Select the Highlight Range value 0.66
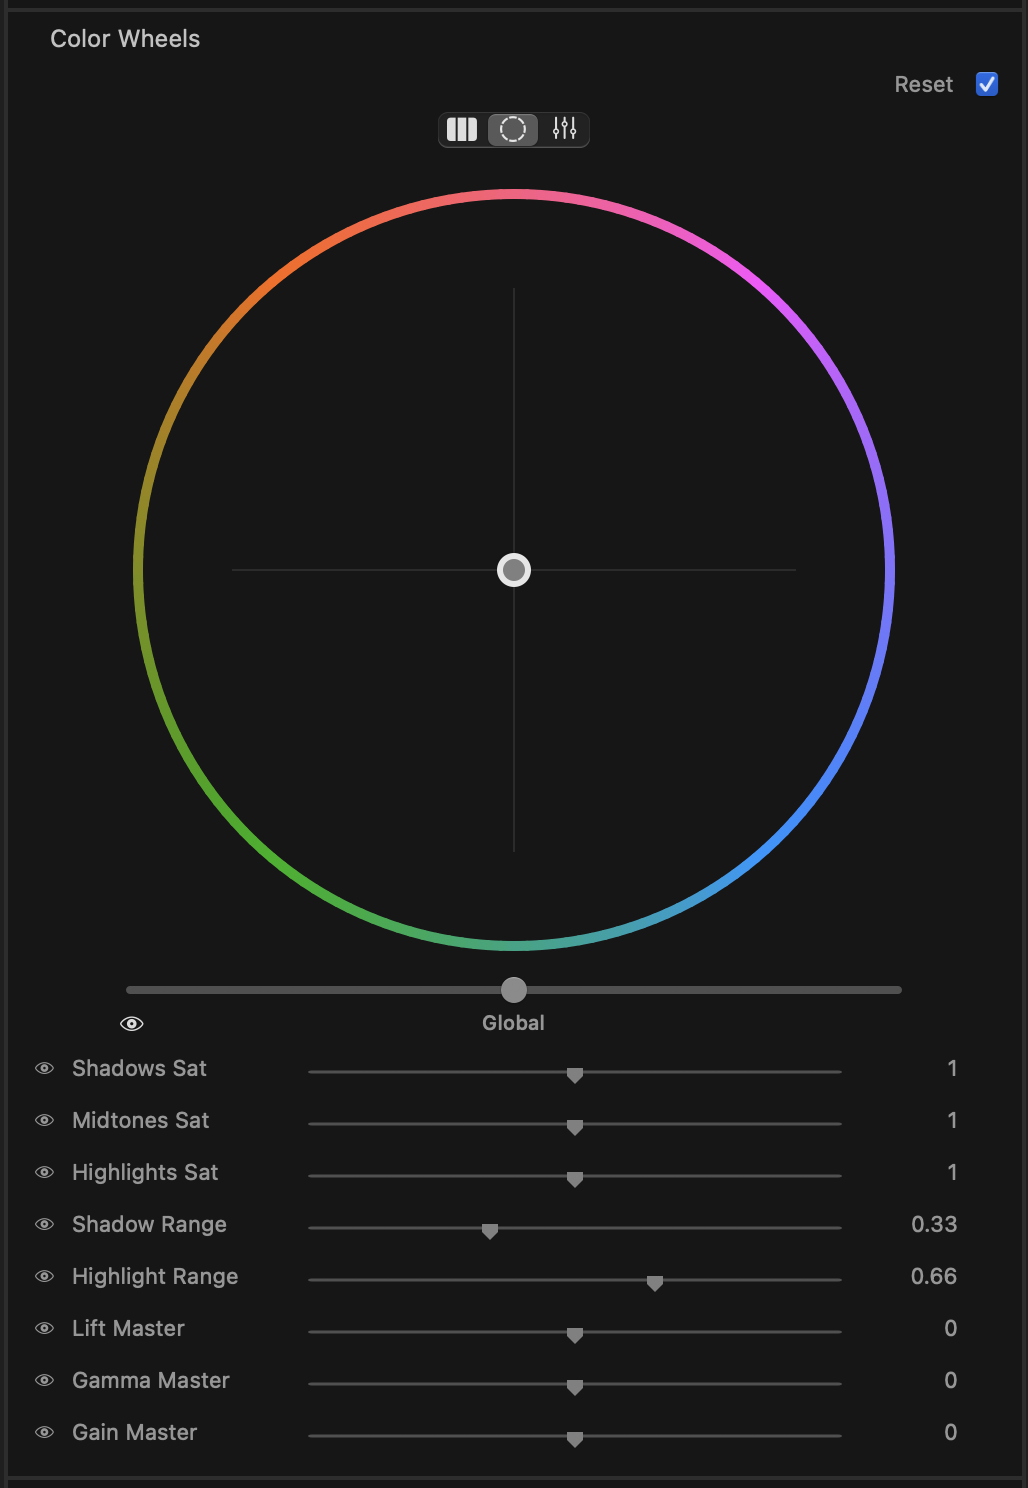This screenshot has width=1028, height=1488. [x=934, y=1276]
